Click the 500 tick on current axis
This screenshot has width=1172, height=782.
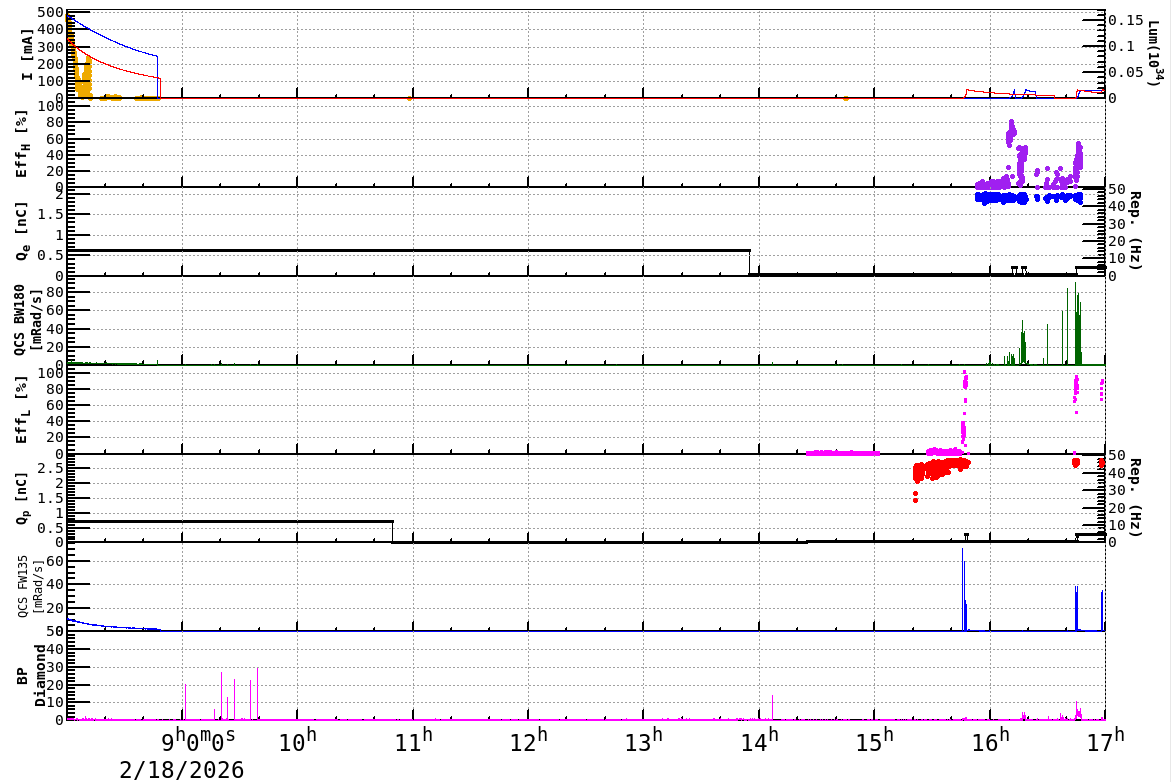tap(49, 13)
